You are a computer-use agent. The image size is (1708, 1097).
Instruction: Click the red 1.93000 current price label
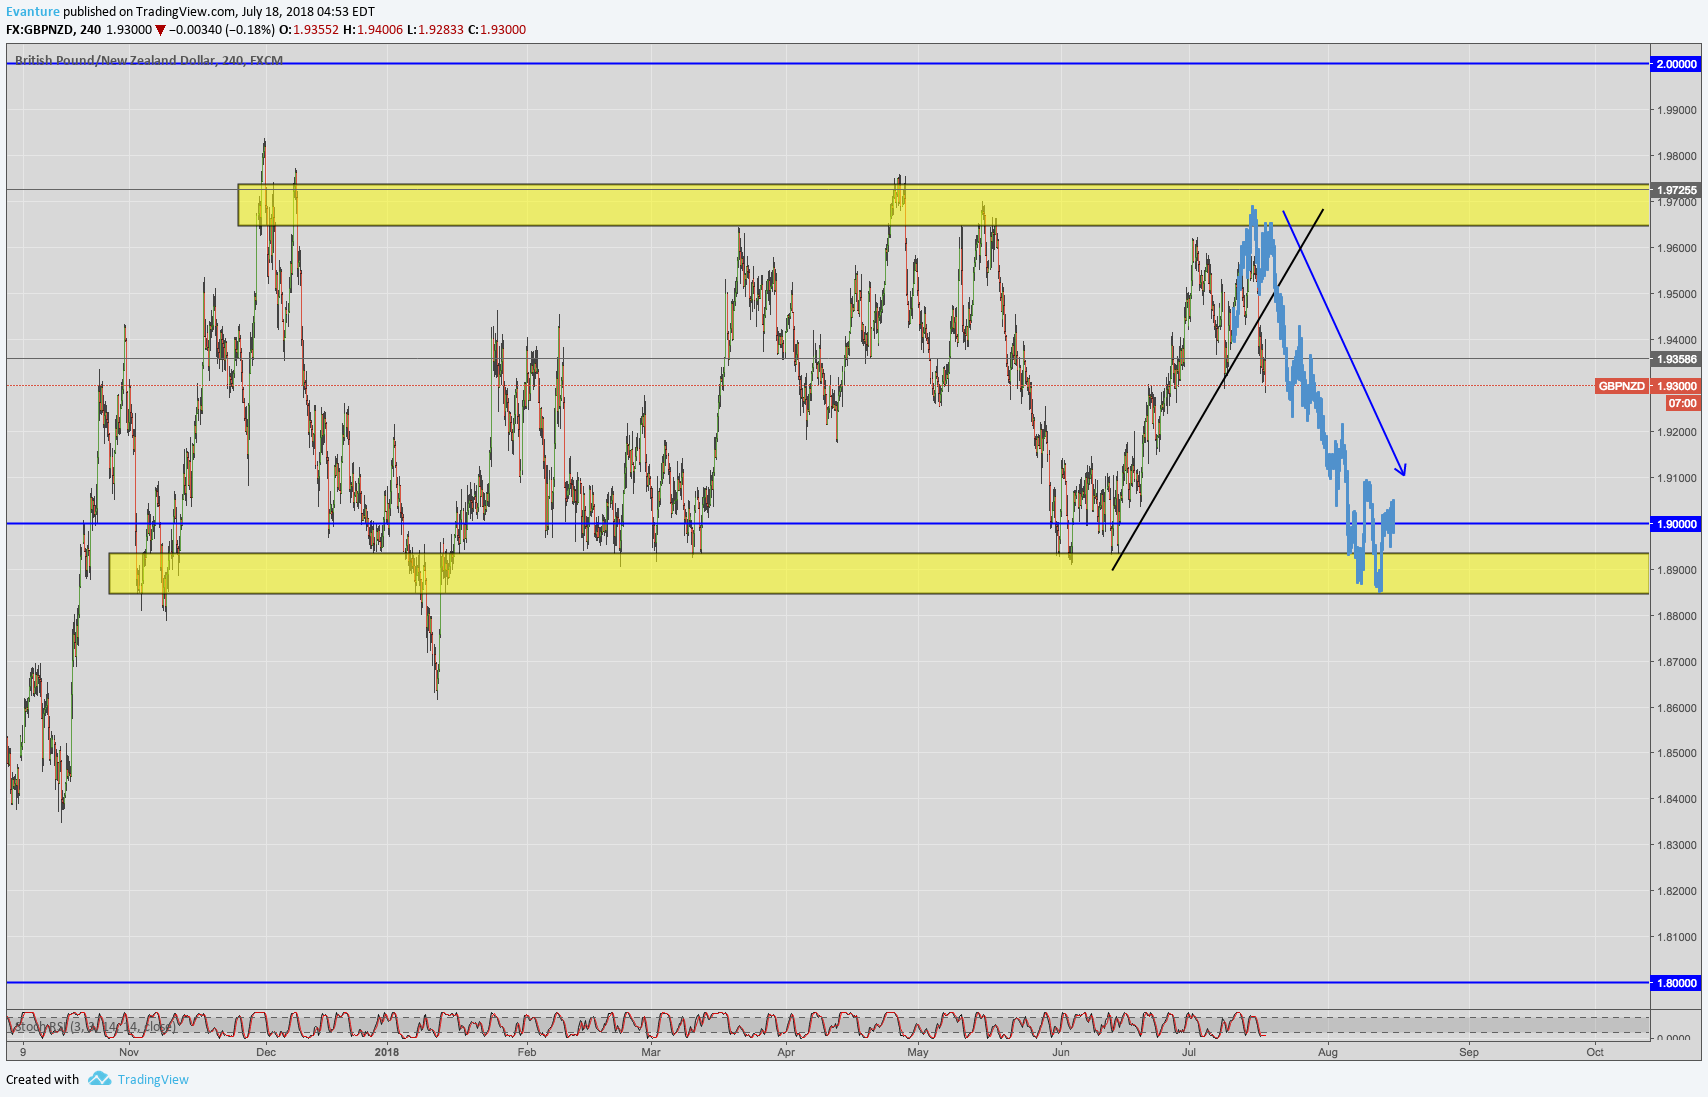[x=1676, y=386]
